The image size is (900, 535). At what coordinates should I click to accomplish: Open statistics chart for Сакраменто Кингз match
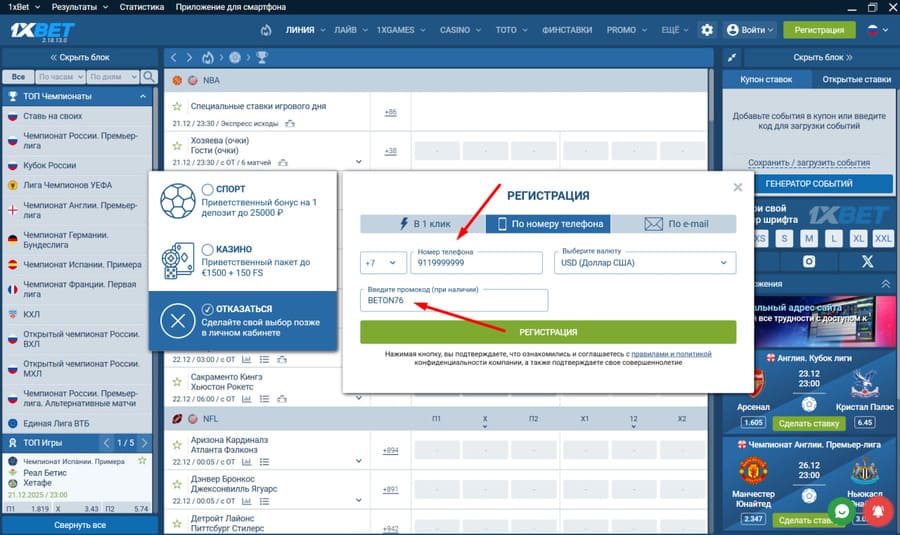click(x=246, y=398)
